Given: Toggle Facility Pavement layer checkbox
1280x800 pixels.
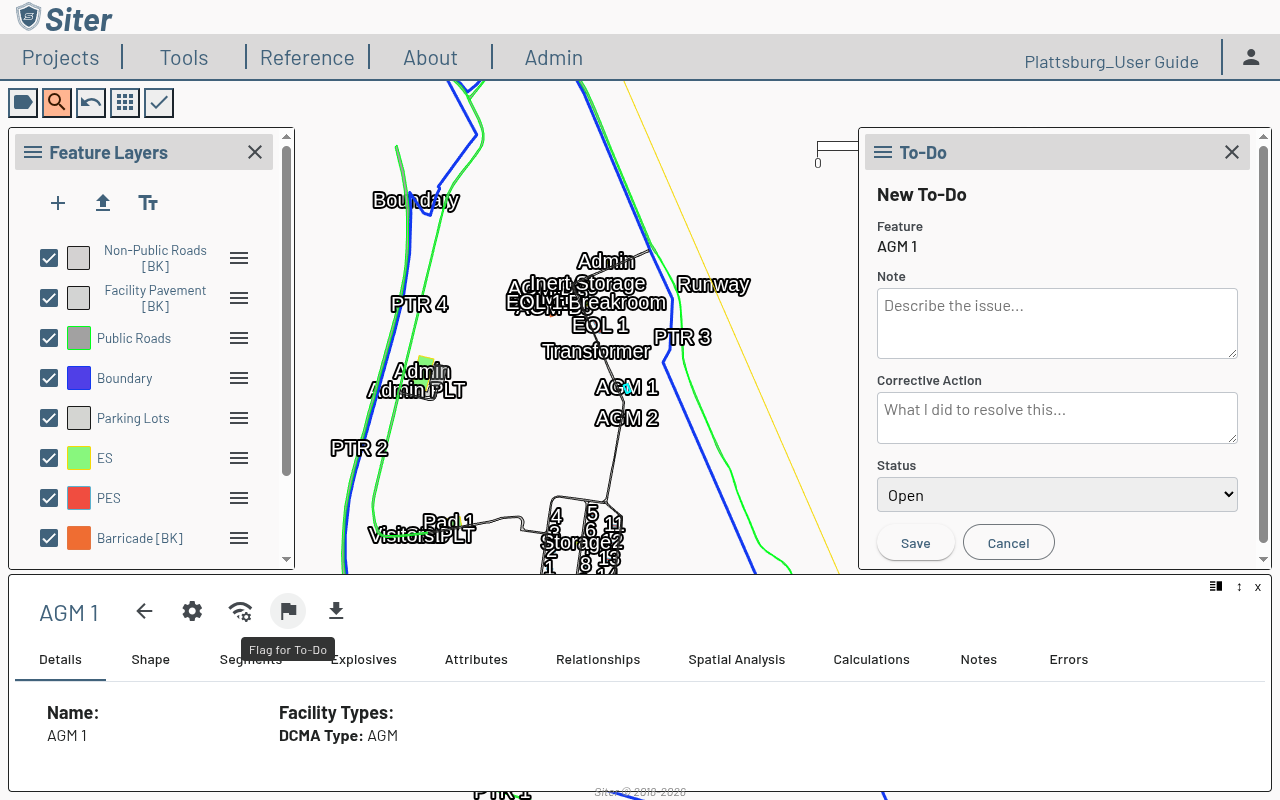Looking at the screenshot, I should pyautogui.click(x=49, y=298).
